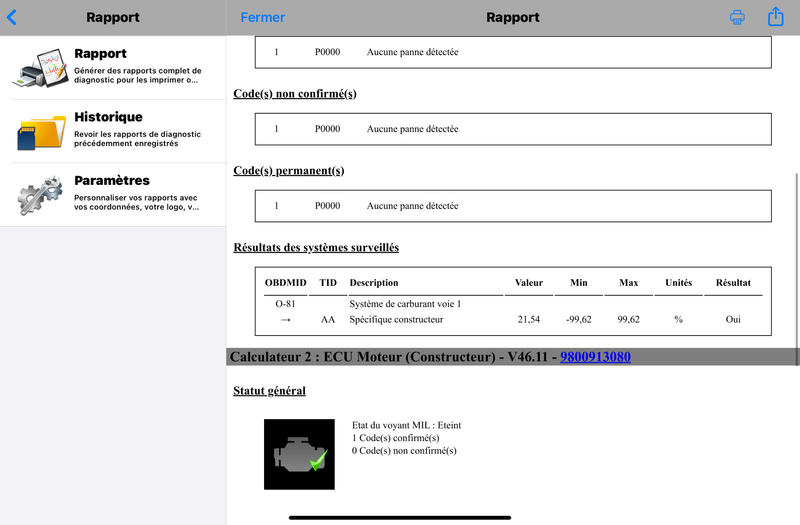Image resolution: width=800 pixels, height=525 pixels.
Task: Click P0000 under Code(s) non confirmé(s)
Action: pos(328,129)
